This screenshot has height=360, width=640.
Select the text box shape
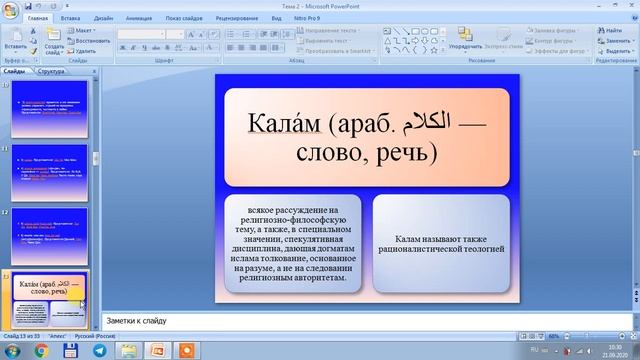coord(387,31)
